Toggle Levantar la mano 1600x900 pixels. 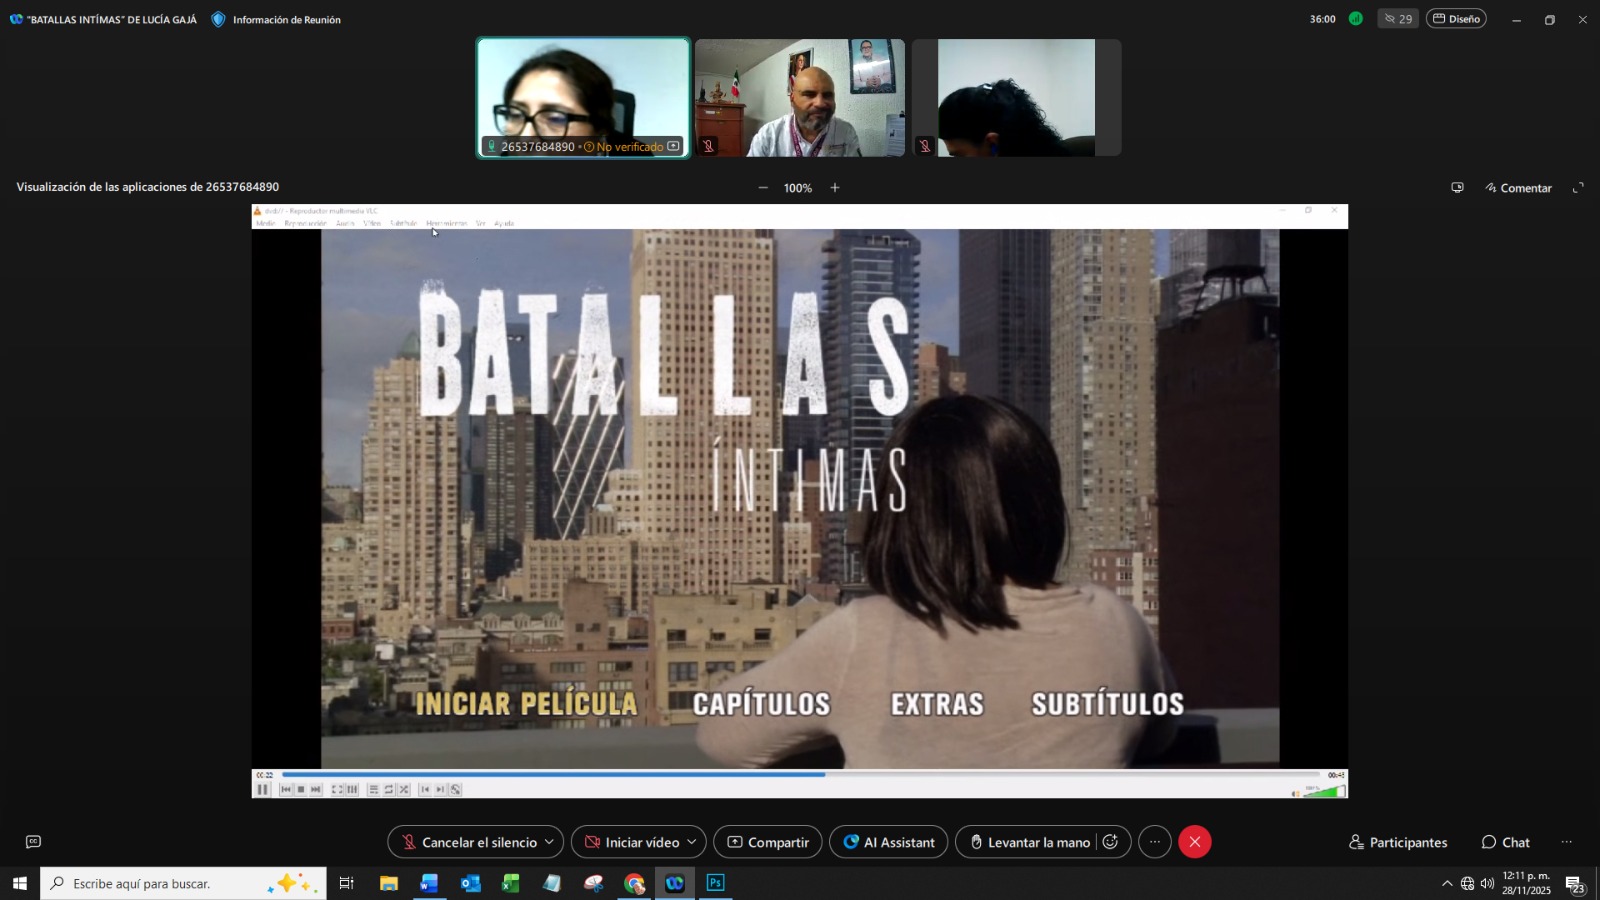pos(1028,842)
